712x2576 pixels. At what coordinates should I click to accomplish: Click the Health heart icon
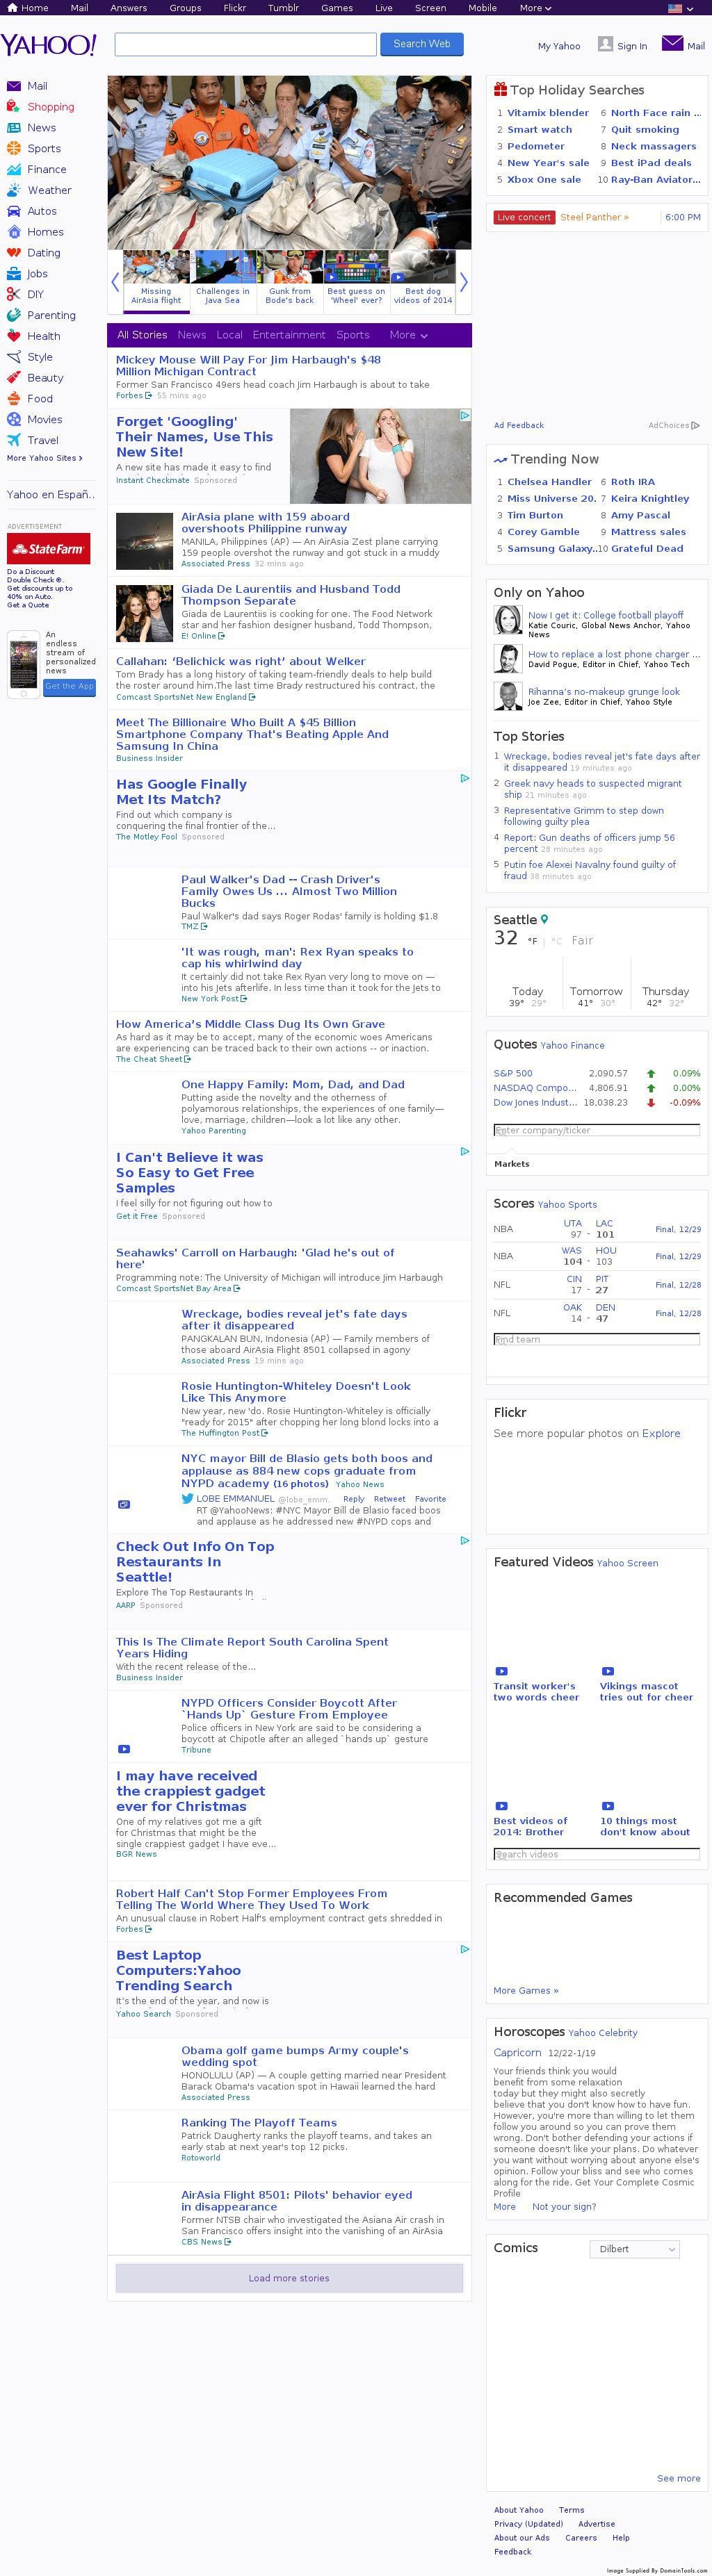point(13,336)
